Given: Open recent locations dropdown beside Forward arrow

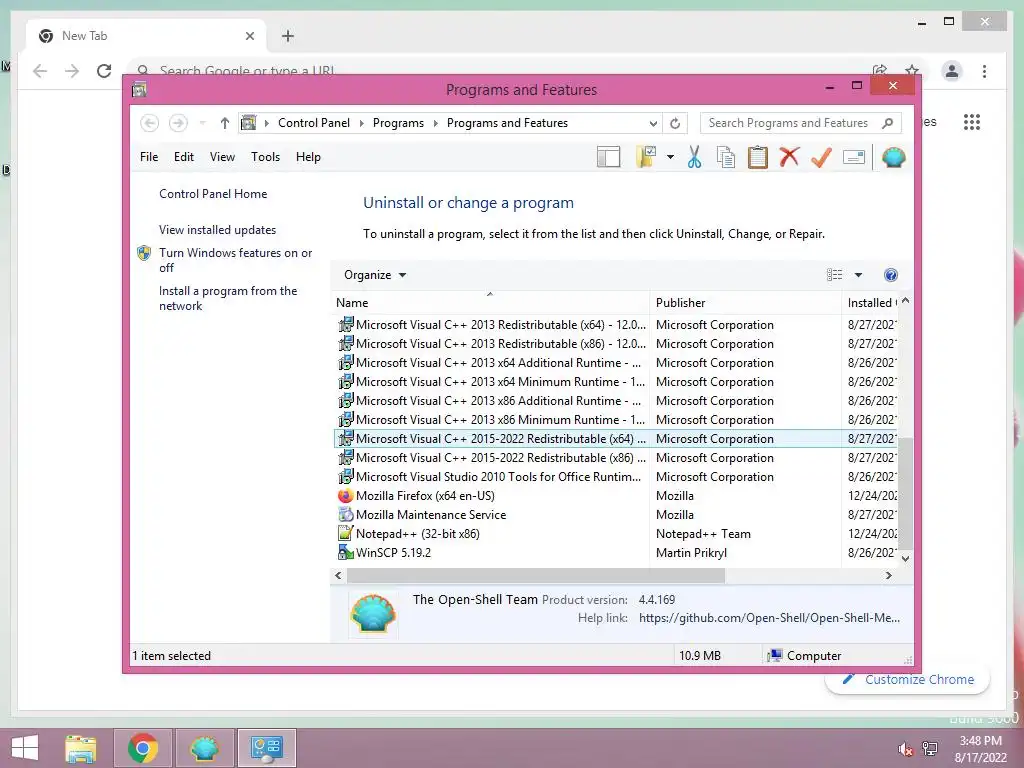Looking at the screenshot, I should pyautogui.click(x=202, y=123).
